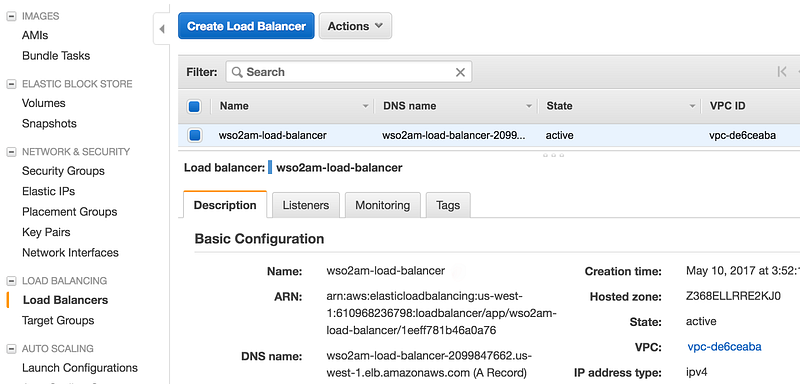Toggle the select-all checkbox in header
The image size is (800, 384).
coord(194,107)
